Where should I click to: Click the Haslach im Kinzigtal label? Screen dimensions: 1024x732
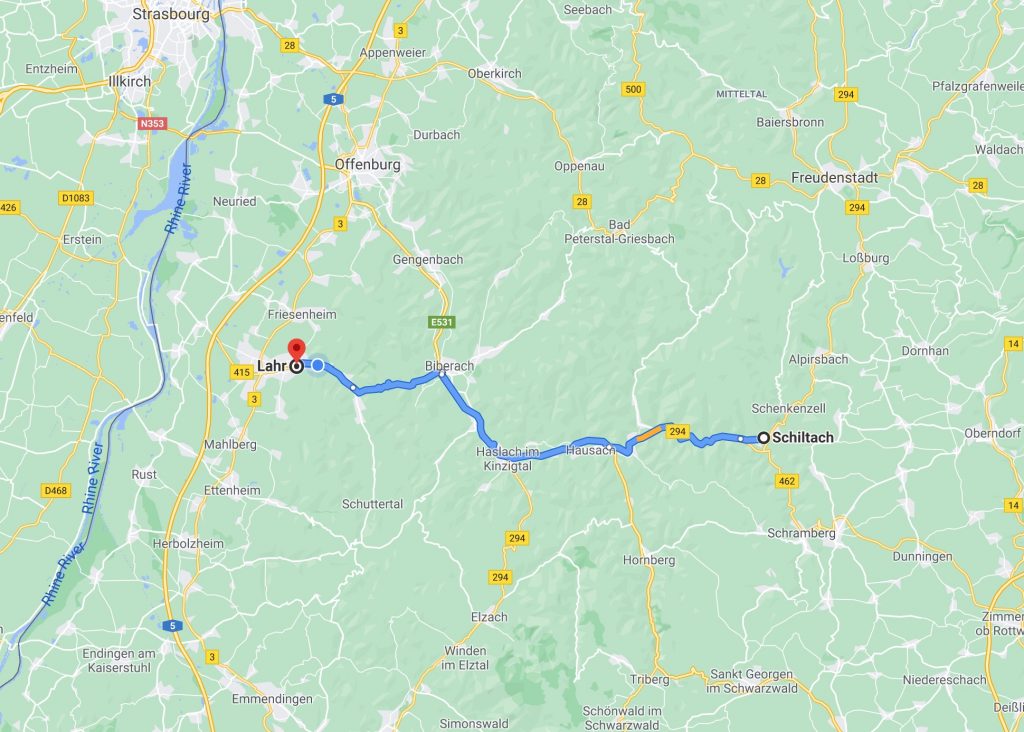(507, 458)
